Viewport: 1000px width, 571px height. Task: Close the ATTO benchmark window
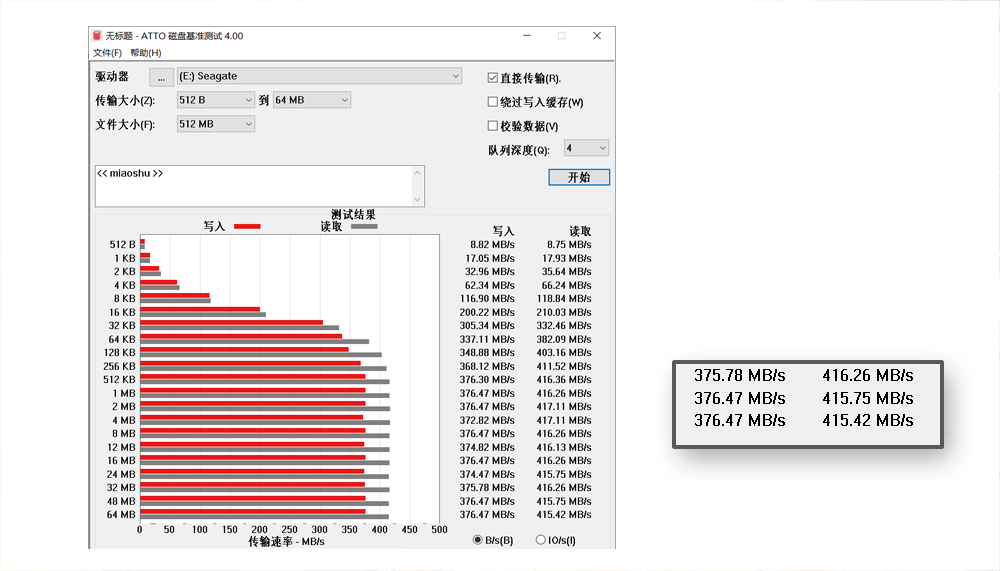(x=597, y=36)
